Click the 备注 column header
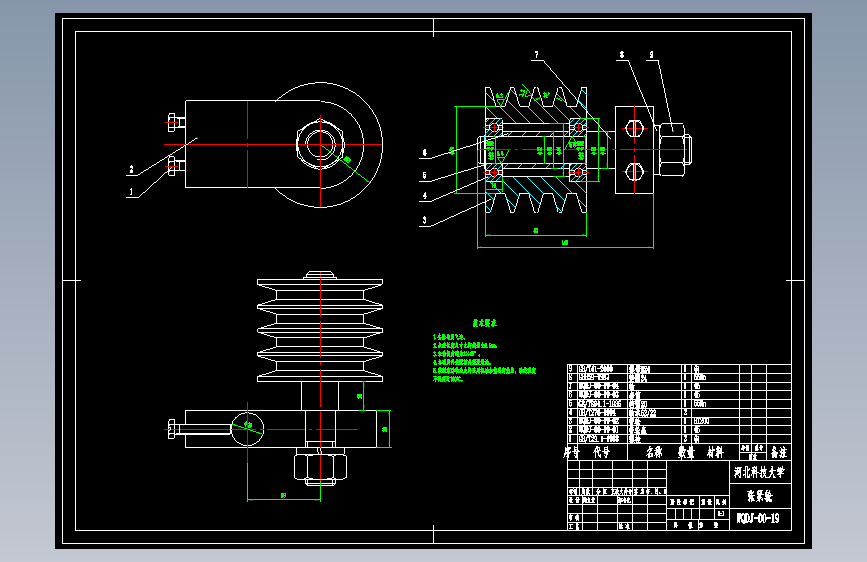This screenshot has height=562, width=867. point(779,452)
